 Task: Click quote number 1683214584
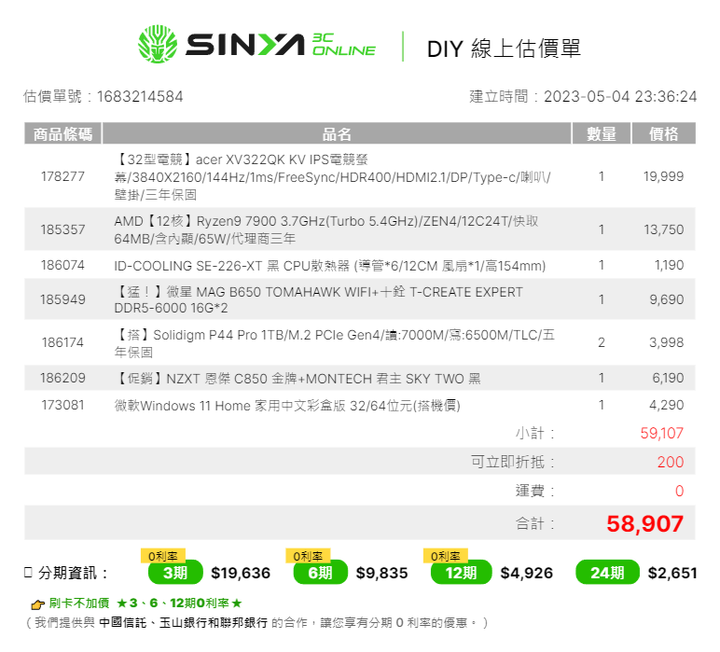coord(140,96)
